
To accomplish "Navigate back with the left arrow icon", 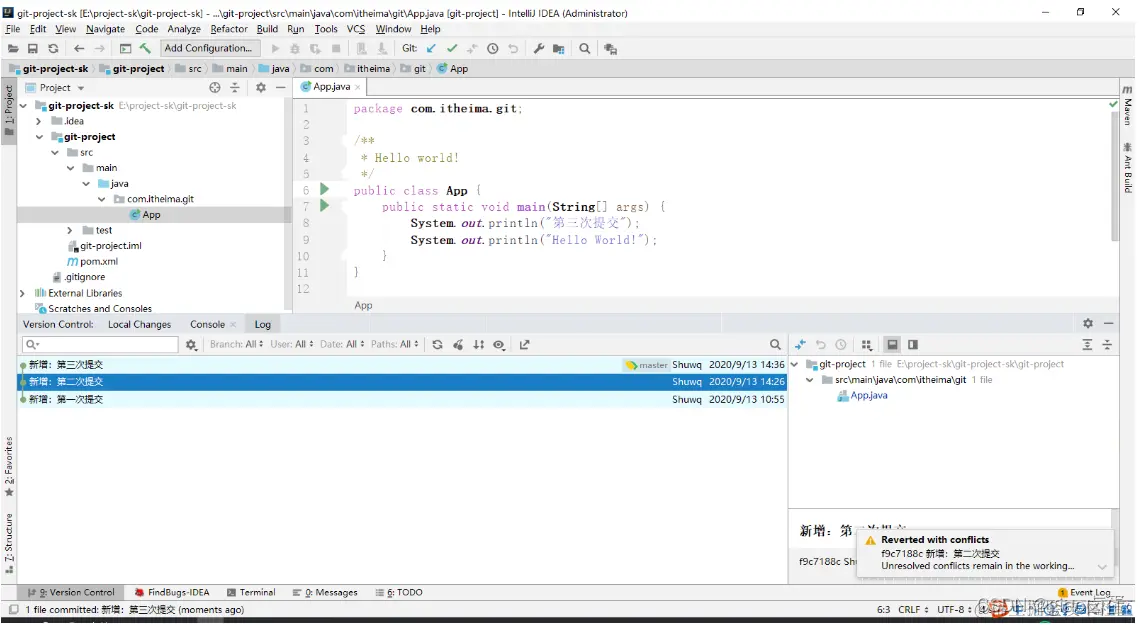I will (x=79, y=49).
